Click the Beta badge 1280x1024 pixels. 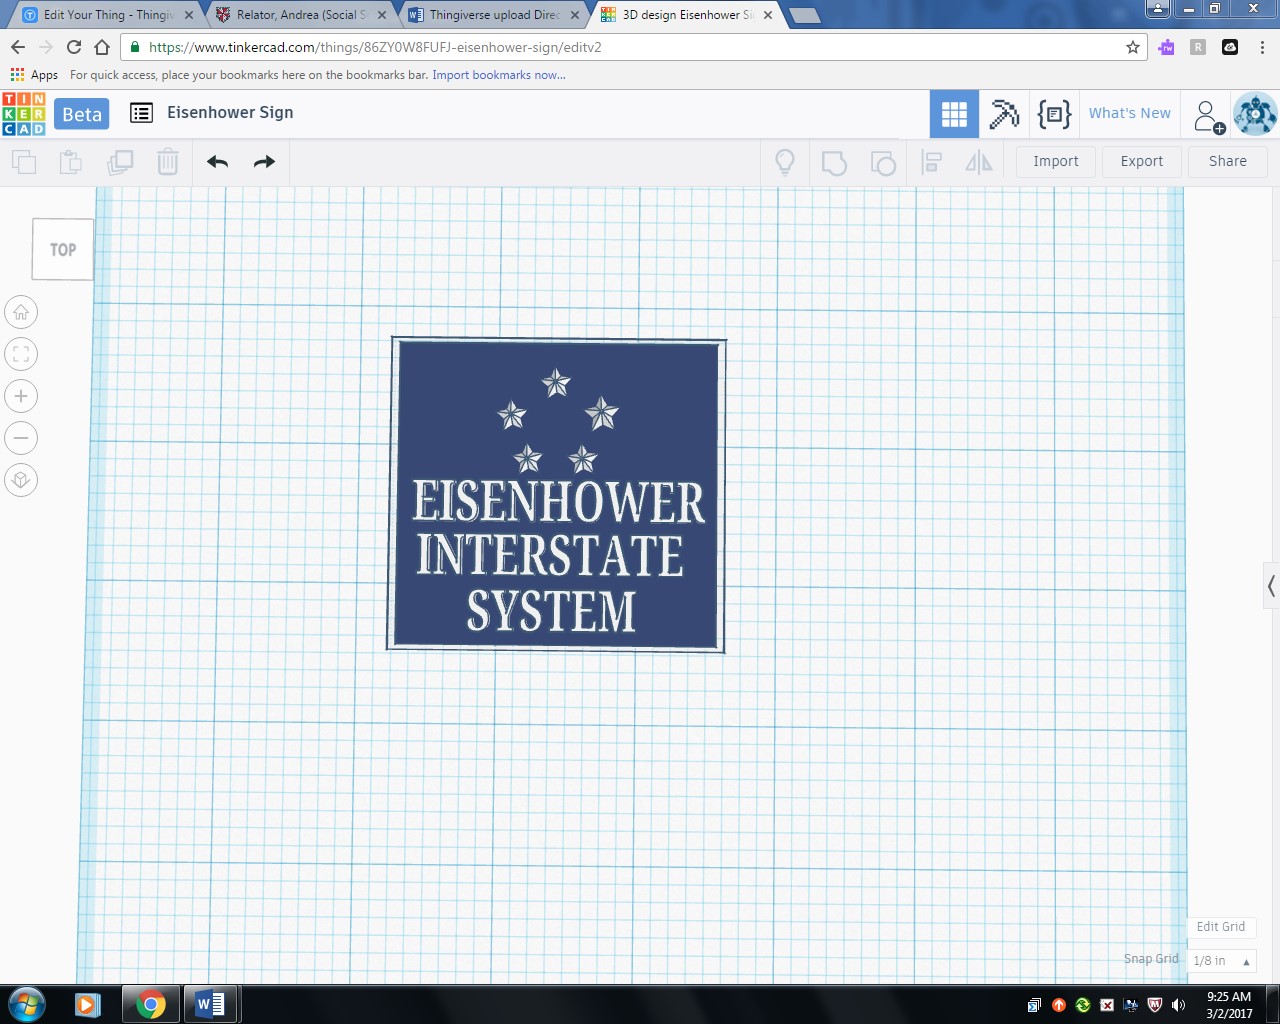point(82,114)
